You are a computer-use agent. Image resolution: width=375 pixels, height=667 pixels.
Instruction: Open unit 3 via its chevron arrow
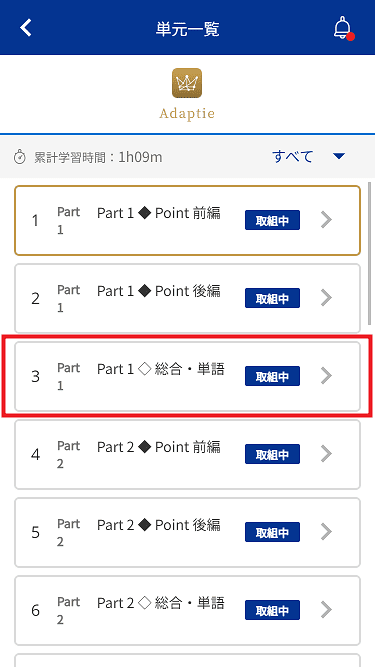[326, 376]
